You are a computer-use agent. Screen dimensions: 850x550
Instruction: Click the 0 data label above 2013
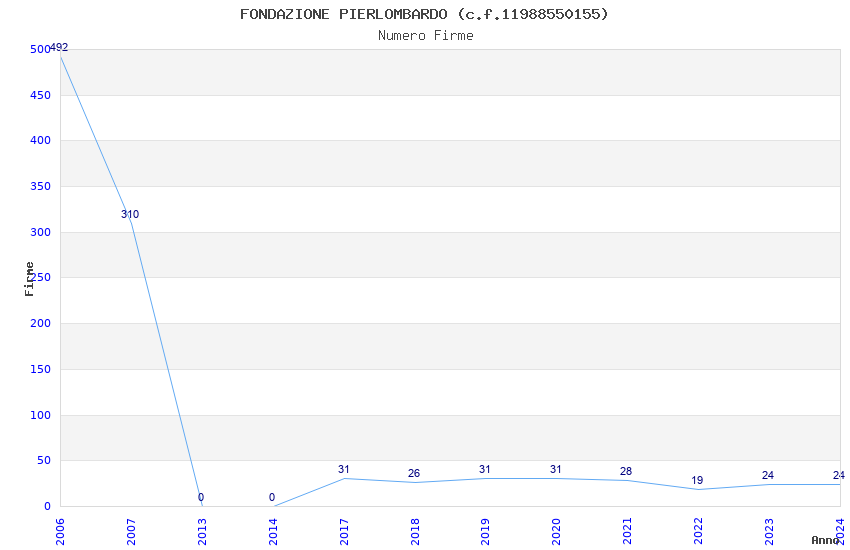click(201, 497)
